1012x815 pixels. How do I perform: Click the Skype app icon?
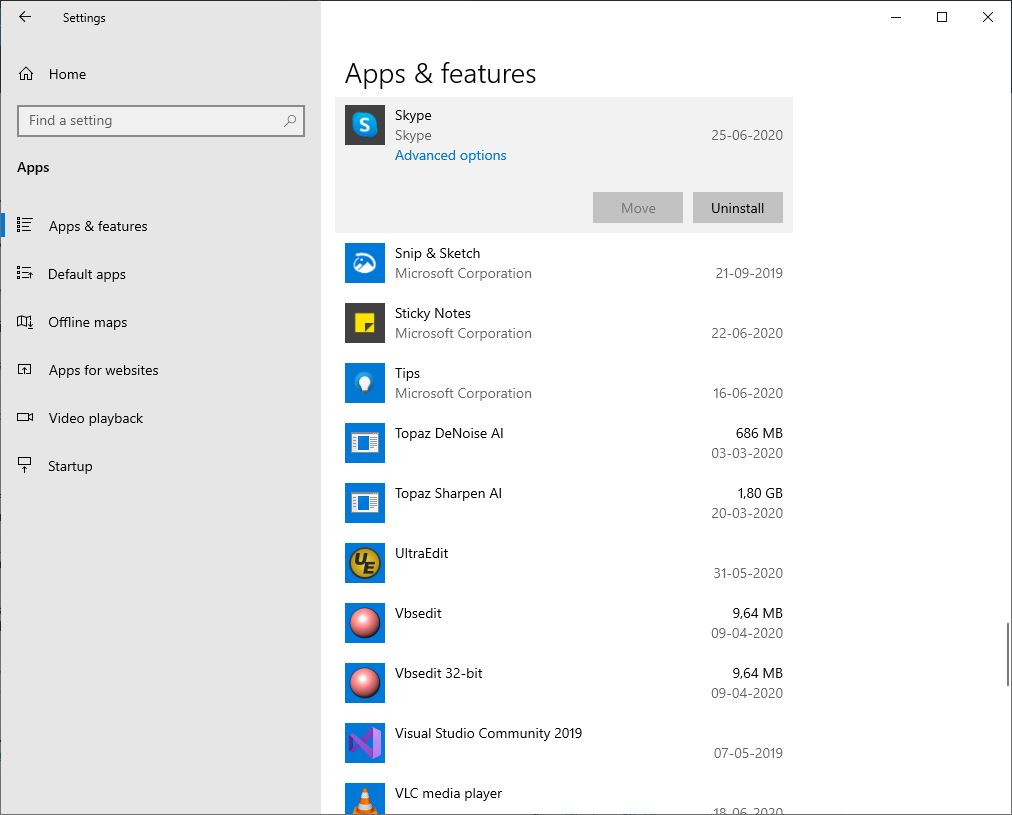click(365, 125)
